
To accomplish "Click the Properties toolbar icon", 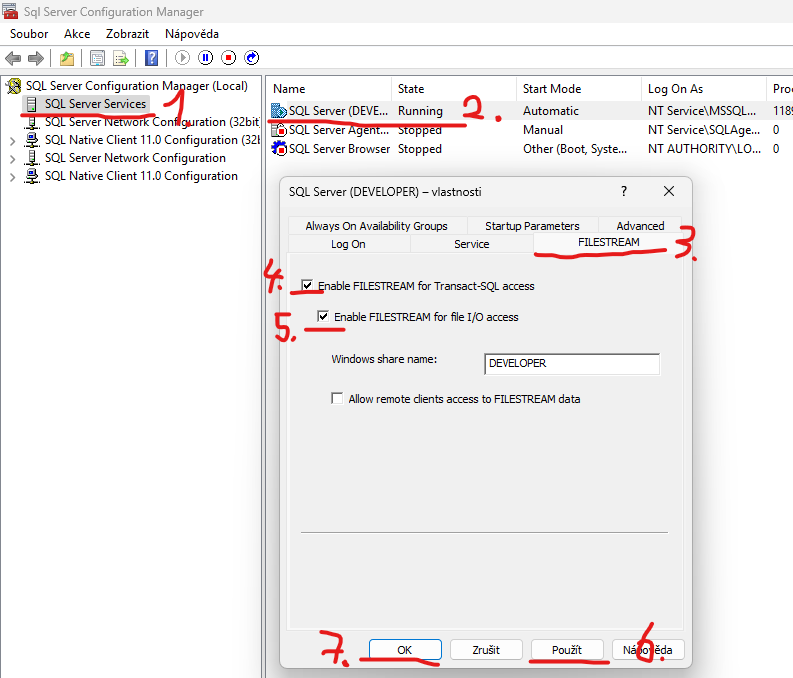I will click(97, 58).
